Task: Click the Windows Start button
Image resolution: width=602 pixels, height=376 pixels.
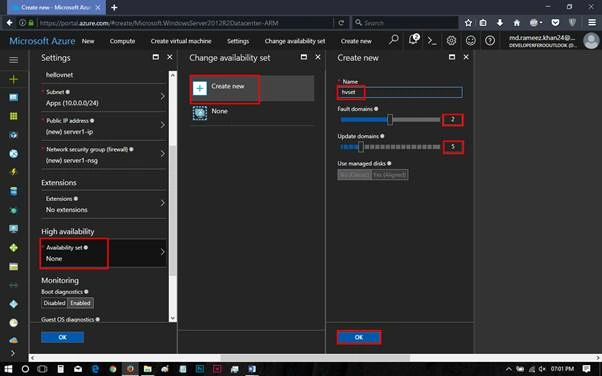Action: 8,369
